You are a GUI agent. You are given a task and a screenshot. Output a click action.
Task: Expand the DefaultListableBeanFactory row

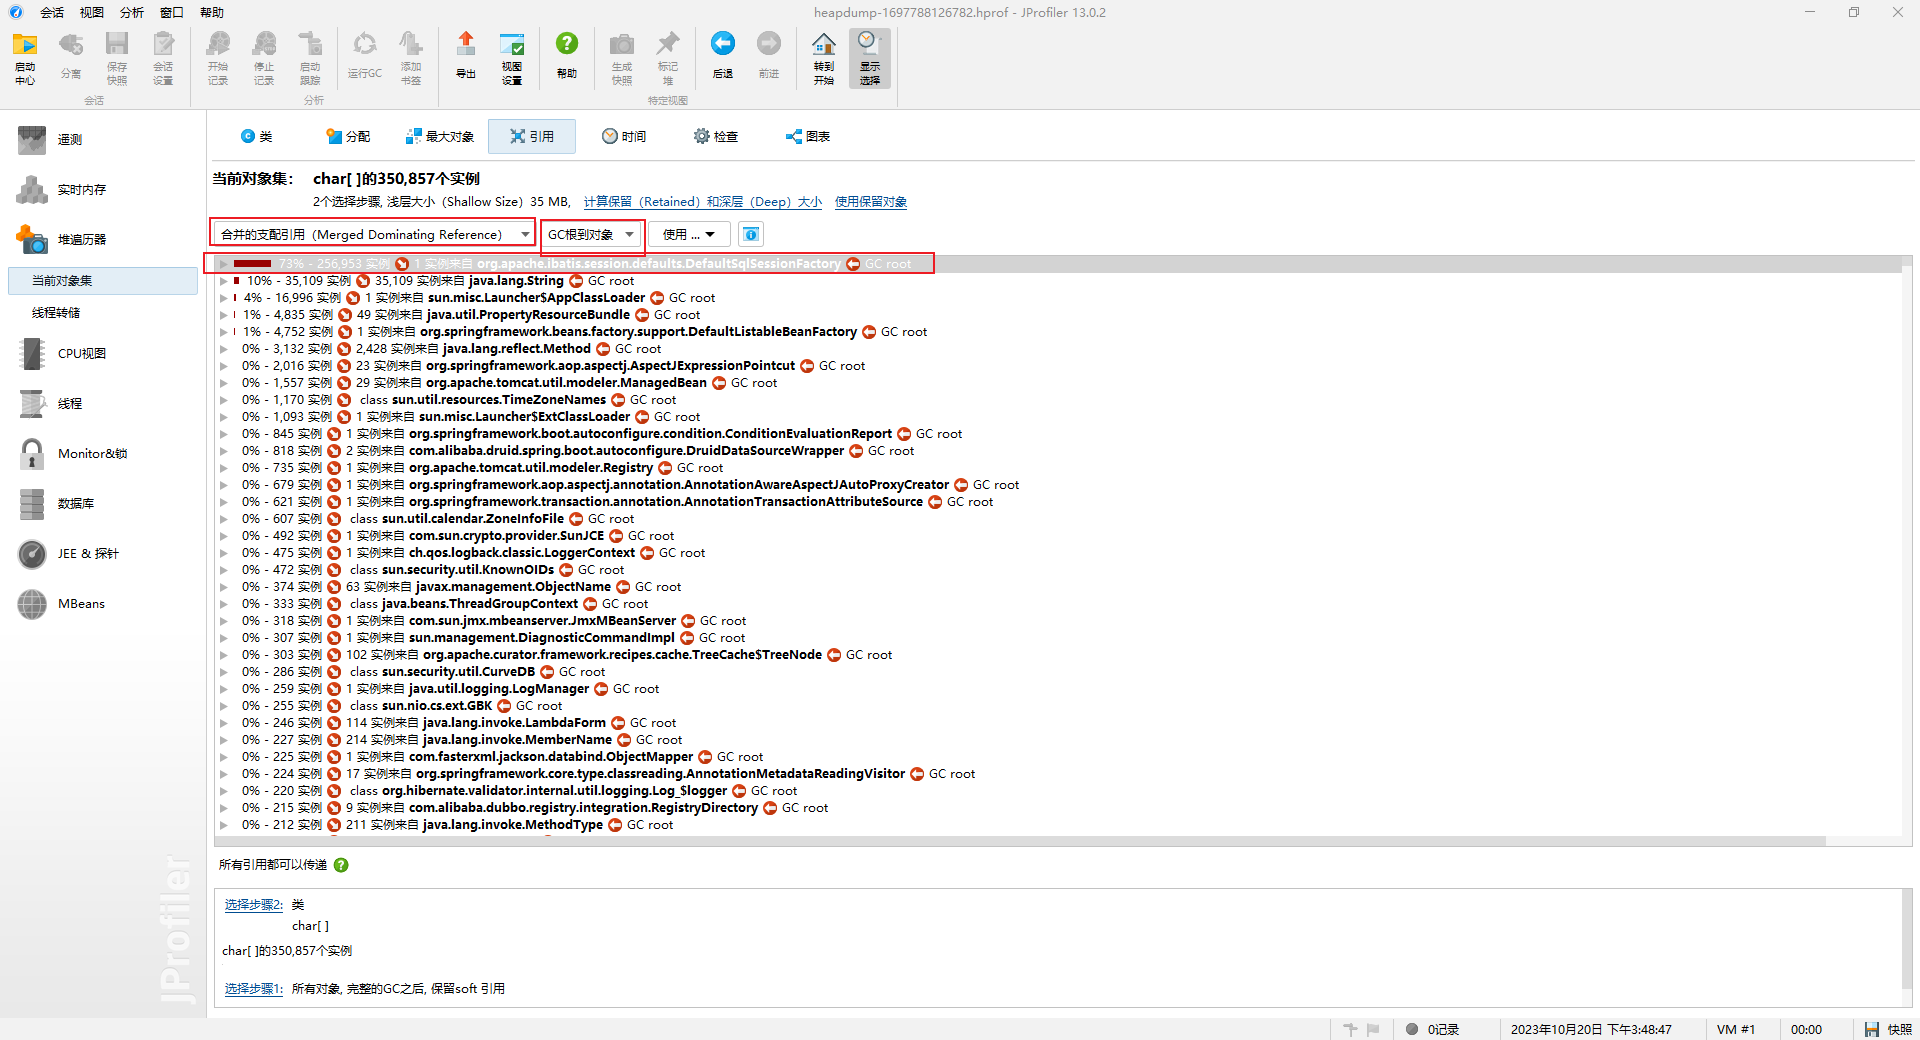coord(224,332)
